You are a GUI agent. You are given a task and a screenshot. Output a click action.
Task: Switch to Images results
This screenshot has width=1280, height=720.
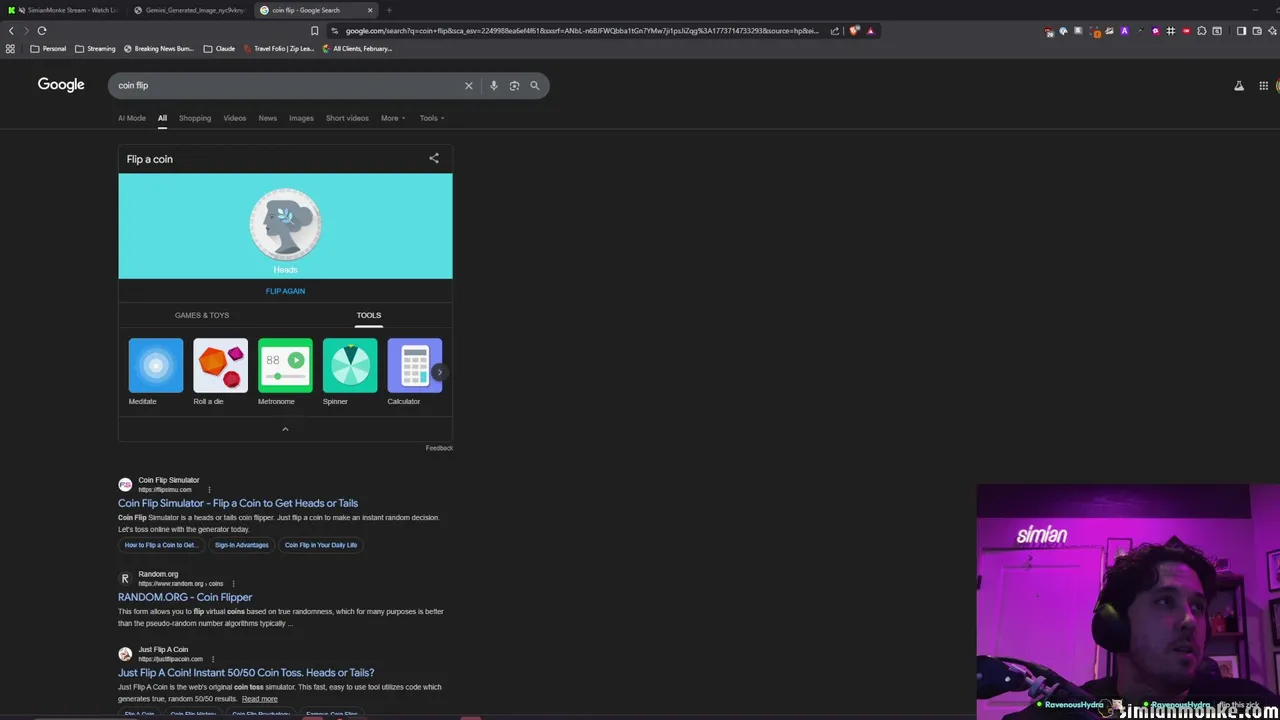(301, 118)
